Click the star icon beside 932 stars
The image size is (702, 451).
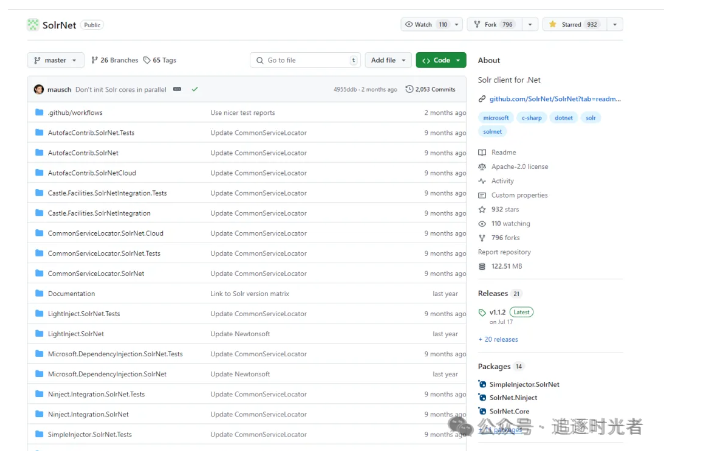tap(482, 209)
